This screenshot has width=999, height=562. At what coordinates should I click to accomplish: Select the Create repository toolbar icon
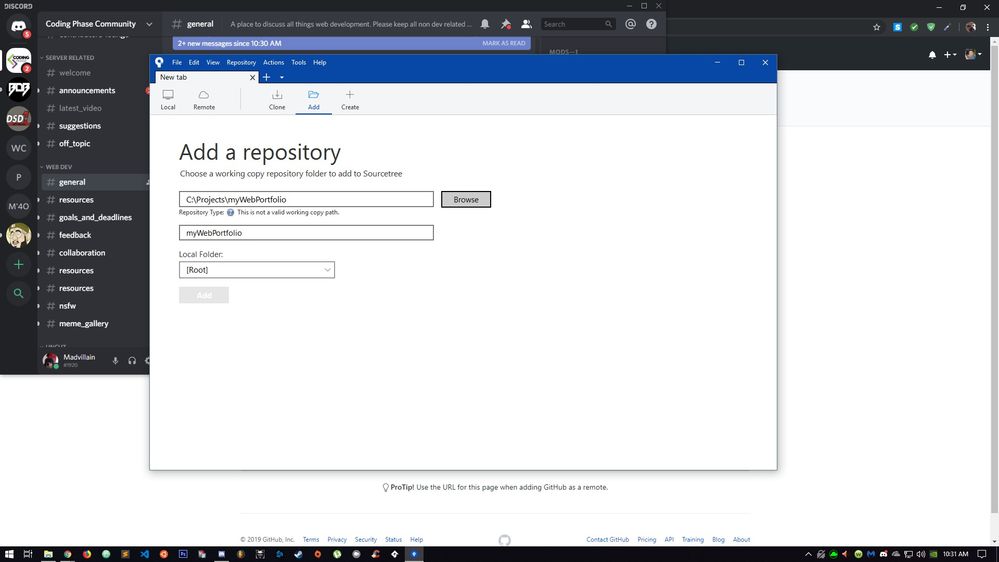pyautogui.click(x=350, y=99)
